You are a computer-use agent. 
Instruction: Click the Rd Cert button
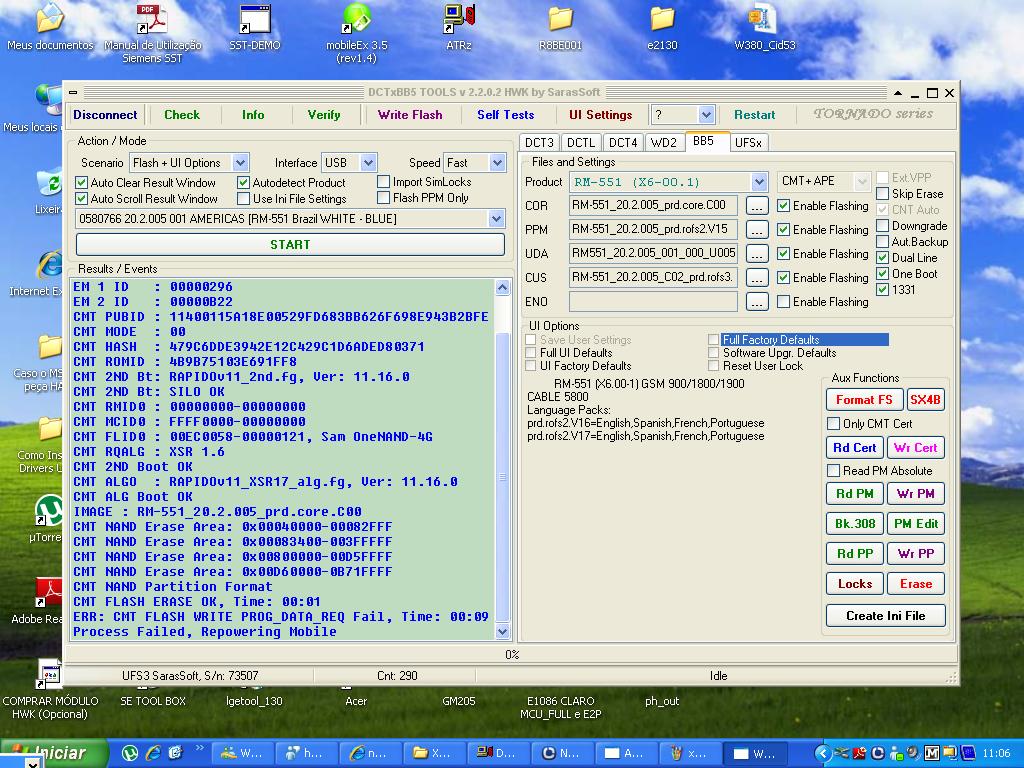[855, 448]
